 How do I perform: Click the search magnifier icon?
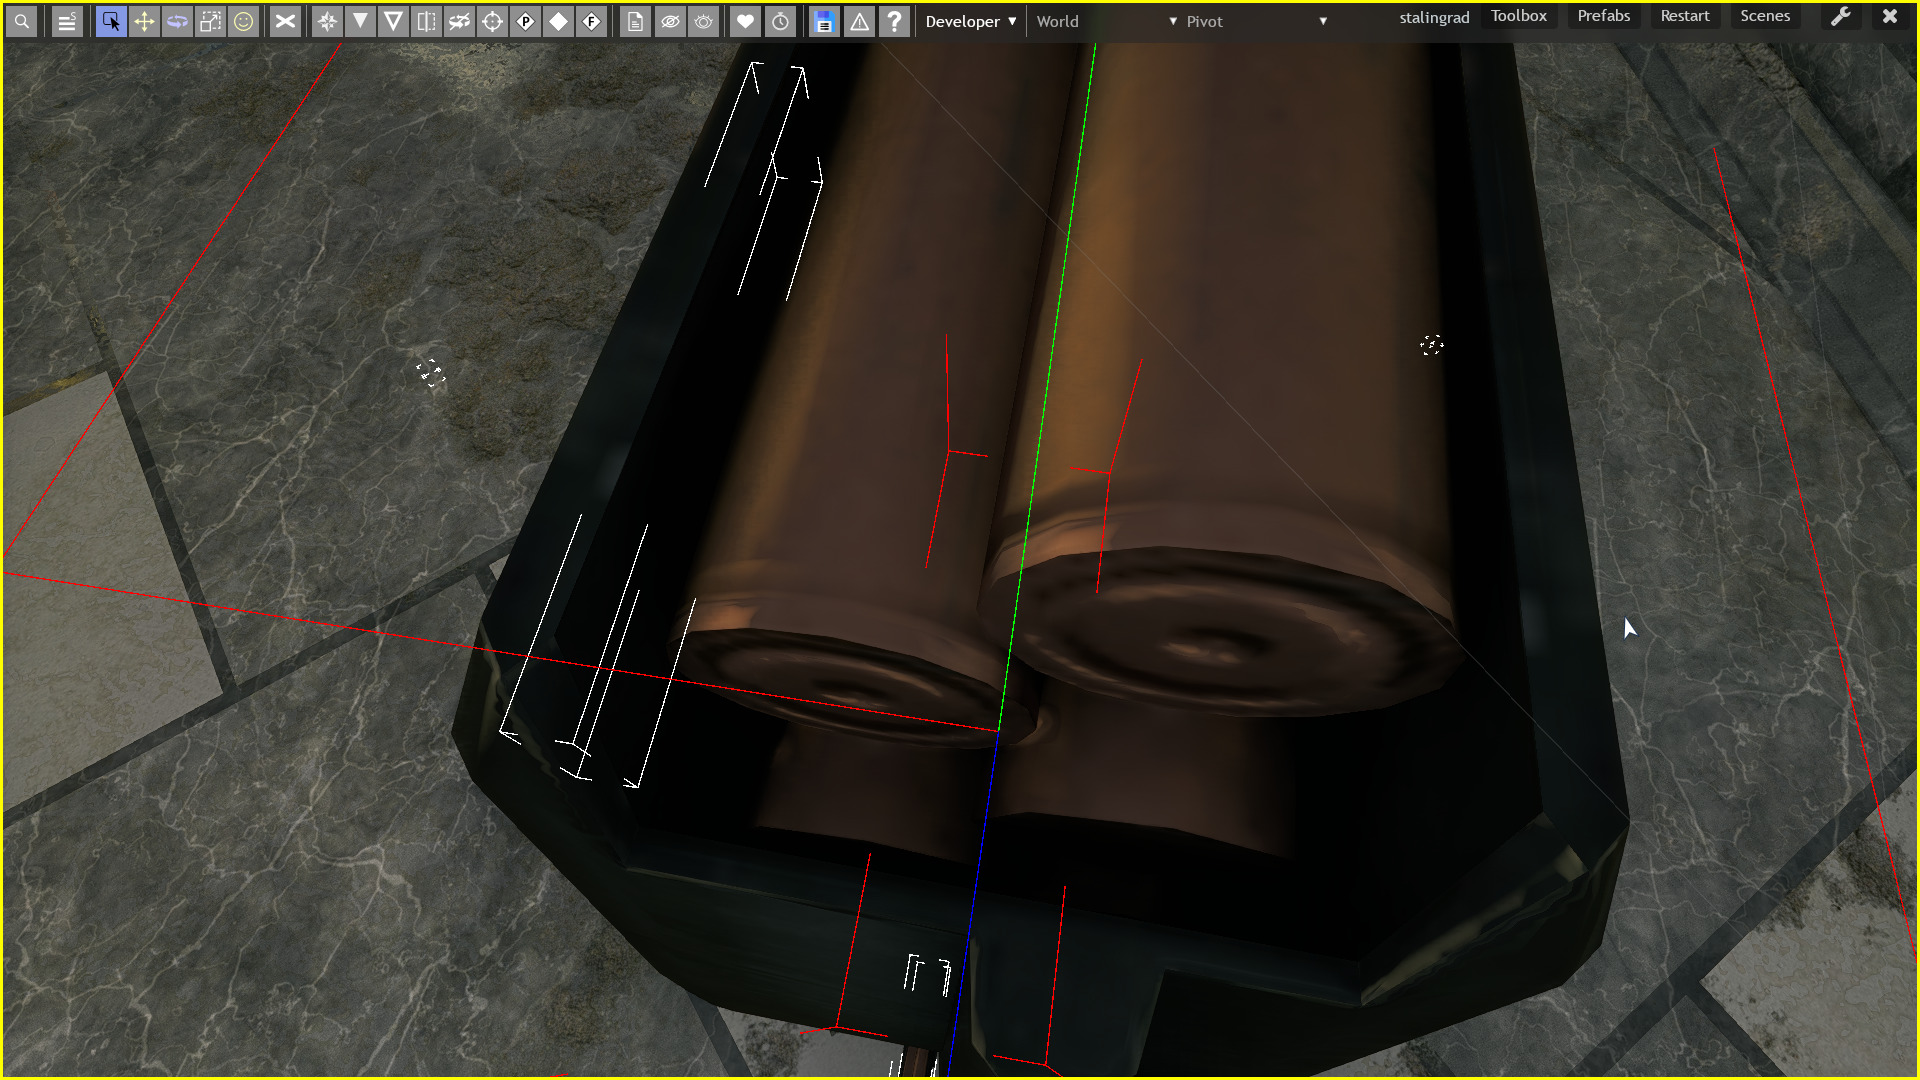(21, 21)
